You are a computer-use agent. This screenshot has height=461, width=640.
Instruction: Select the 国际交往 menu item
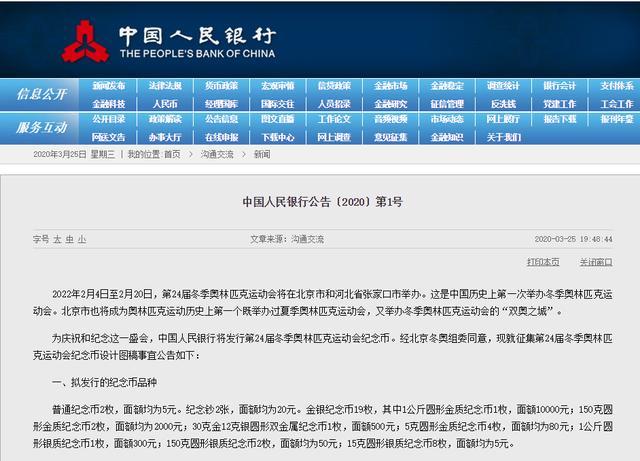click(278, 104)
